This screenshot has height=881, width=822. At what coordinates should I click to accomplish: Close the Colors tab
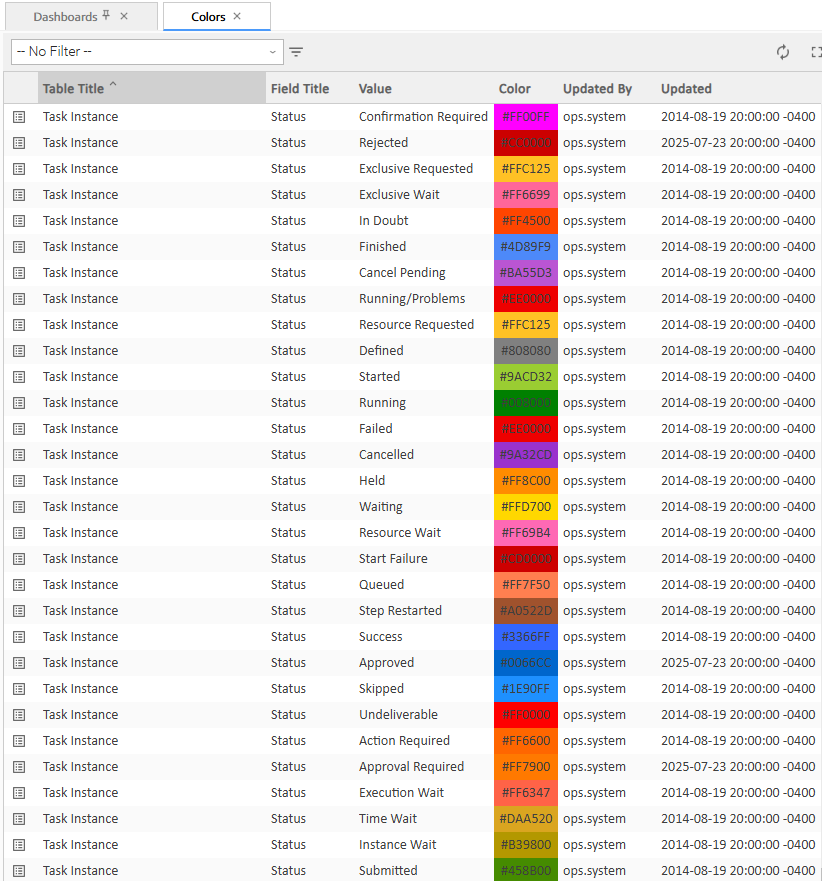(237, 17)
